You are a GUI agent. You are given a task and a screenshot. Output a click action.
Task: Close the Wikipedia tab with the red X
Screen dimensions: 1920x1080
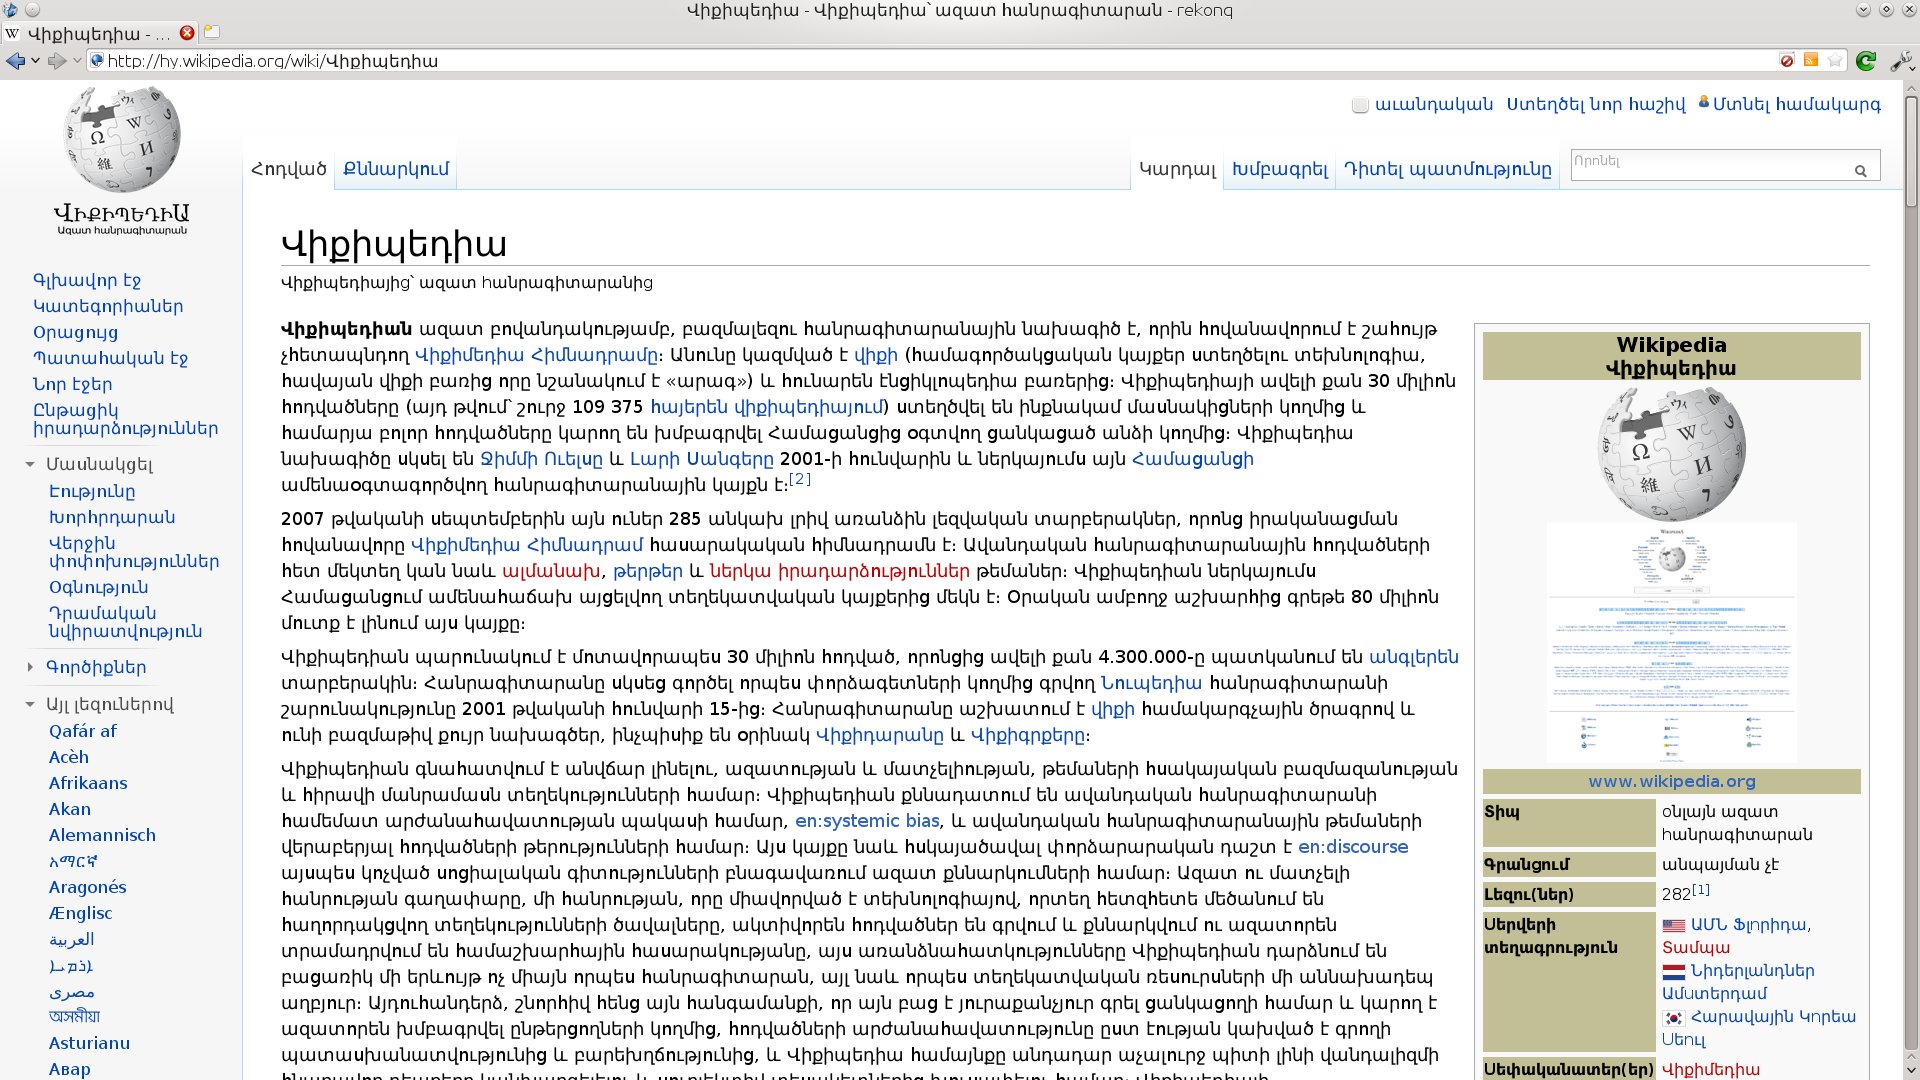tap(187, 33)
